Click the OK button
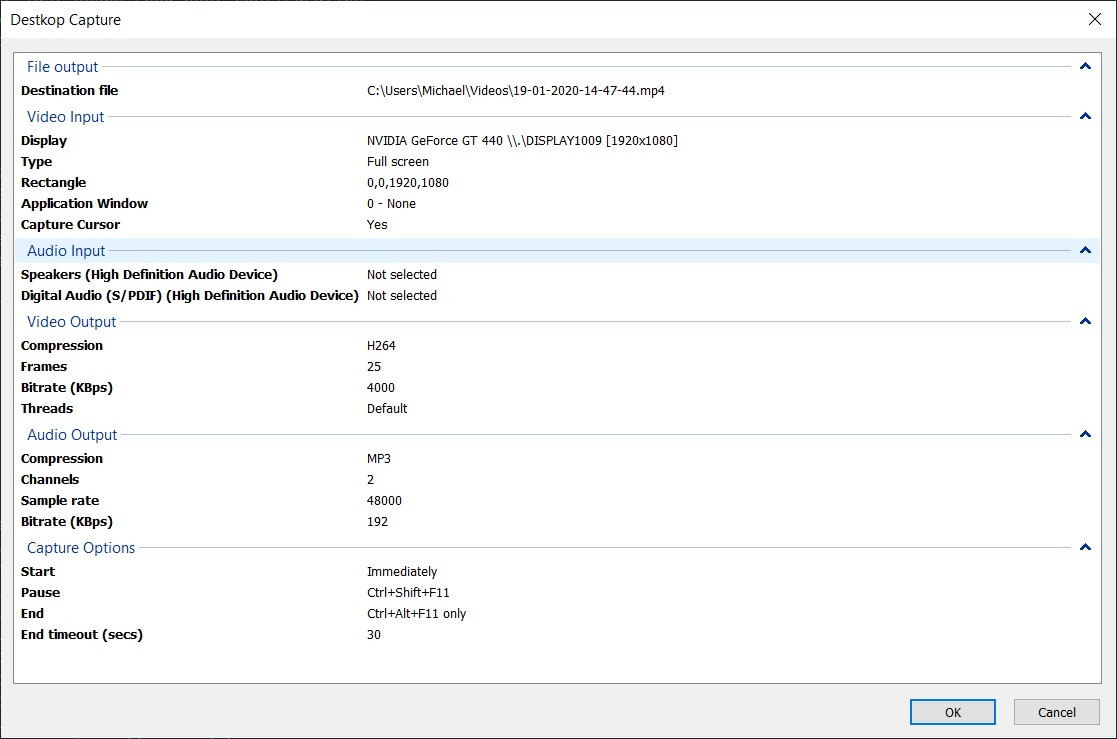Viewport: 1117px width, 739px height. (x=952, y=712)
